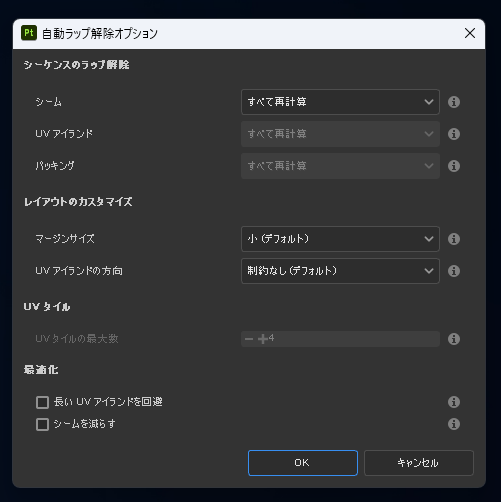501x502 pixels.
Task: Click the UV タイルの最大数 label
Action: click(77, 339)
